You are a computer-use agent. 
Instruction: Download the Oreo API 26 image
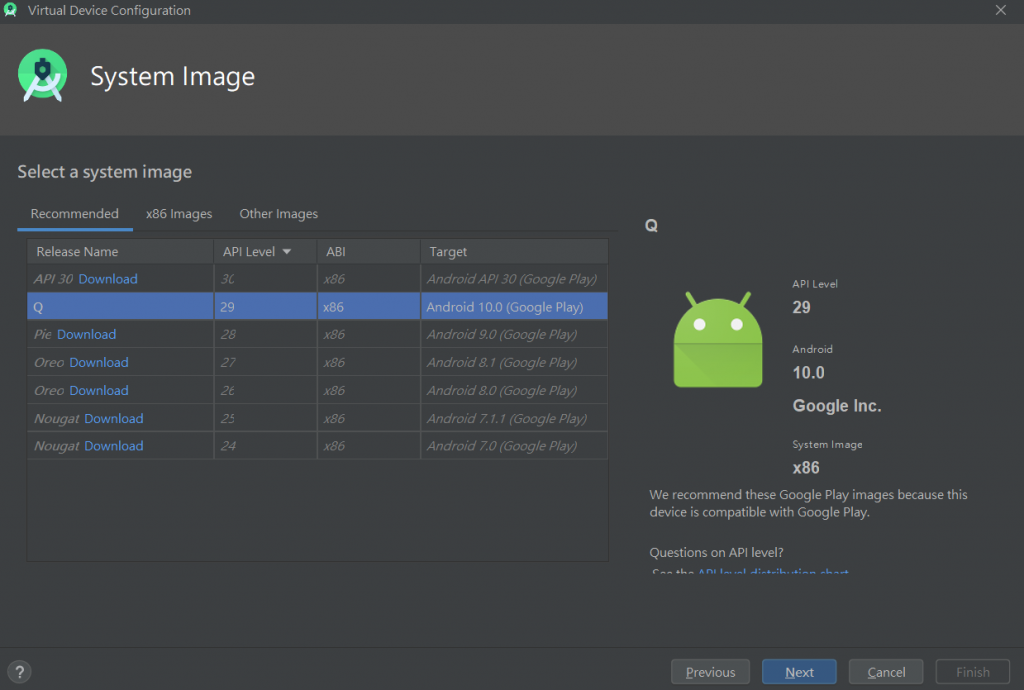pyautogui.click(x=99, y=390)
